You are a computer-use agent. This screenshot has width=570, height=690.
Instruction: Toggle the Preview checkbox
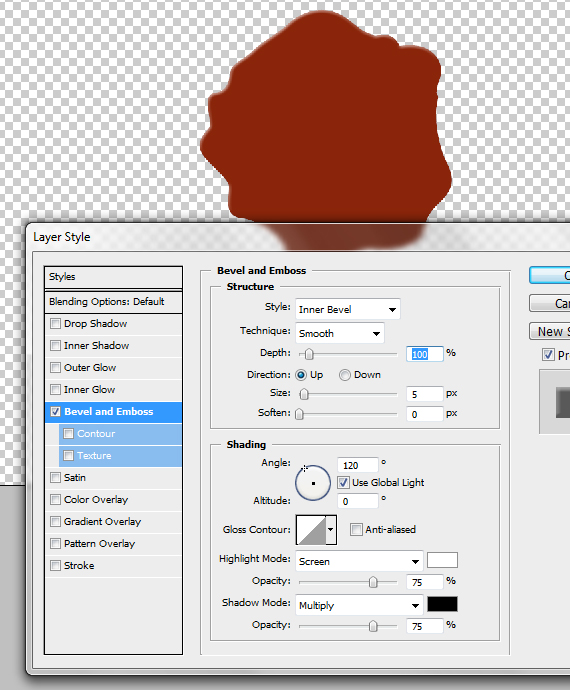pyautogui.click(x=548, y=355)
